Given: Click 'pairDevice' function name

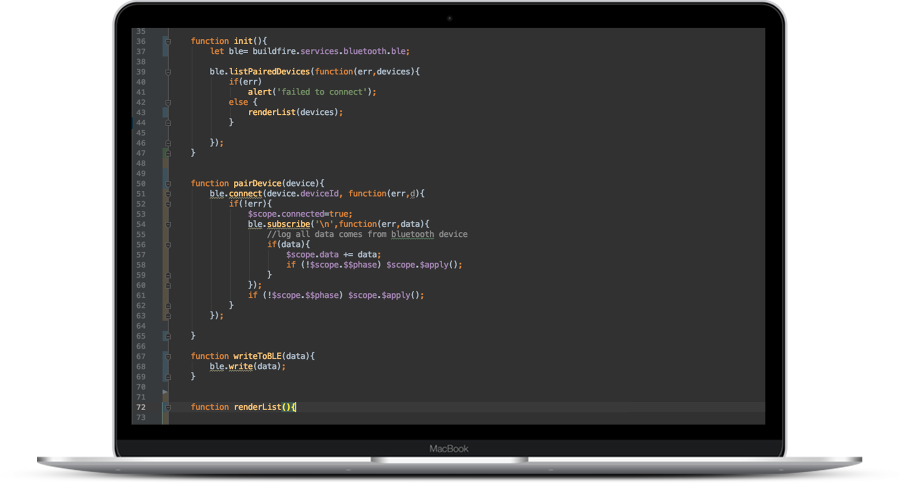Looking at the screenshot, I should coord(257,184).
